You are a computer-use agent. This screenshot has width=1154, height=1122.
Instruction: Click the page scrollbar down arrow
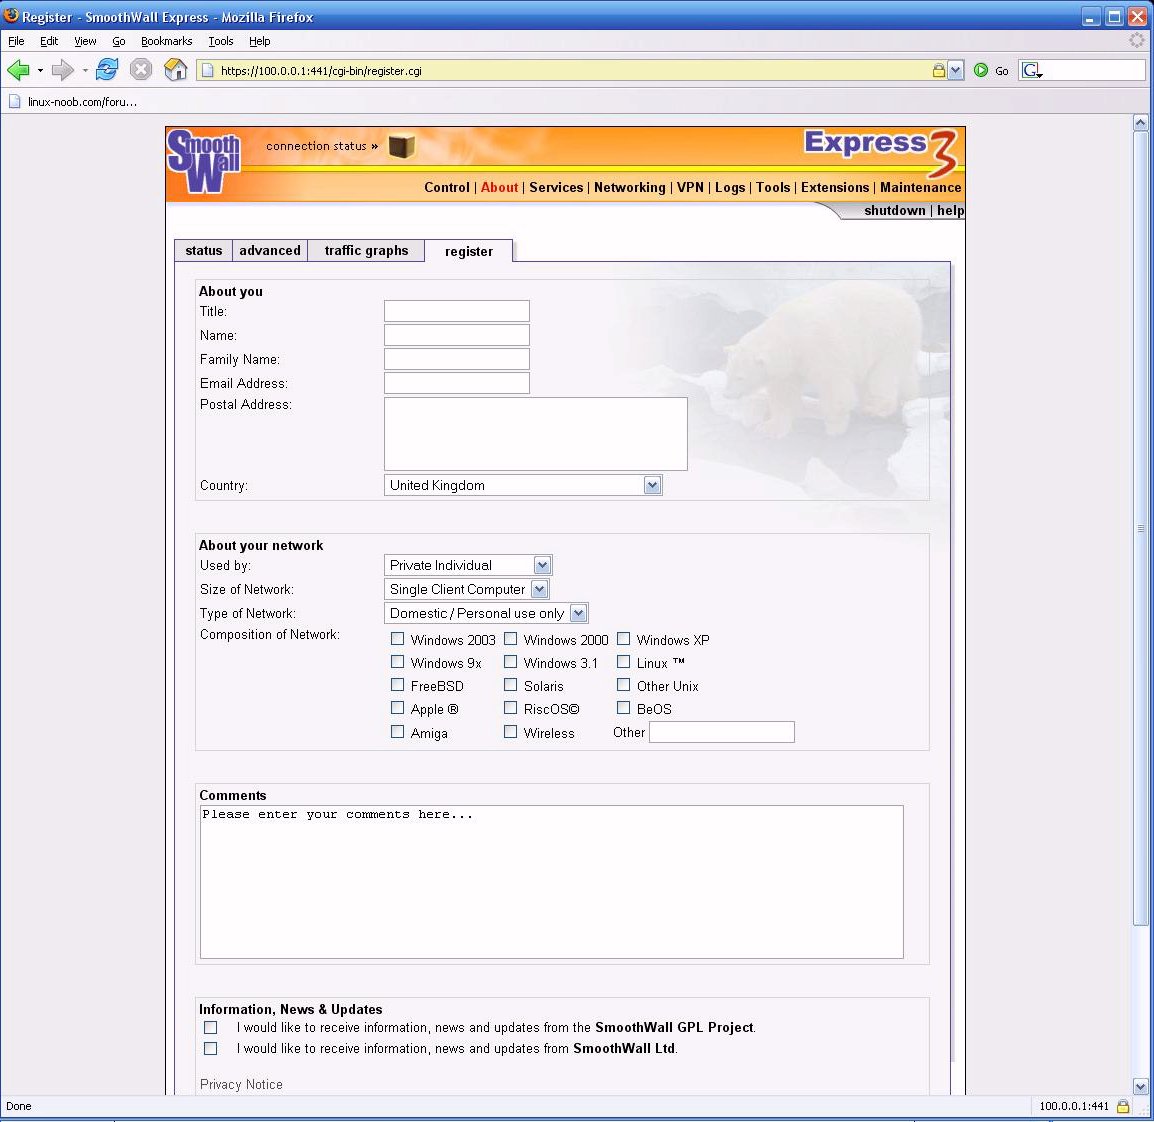[x=1141, y=1086]
